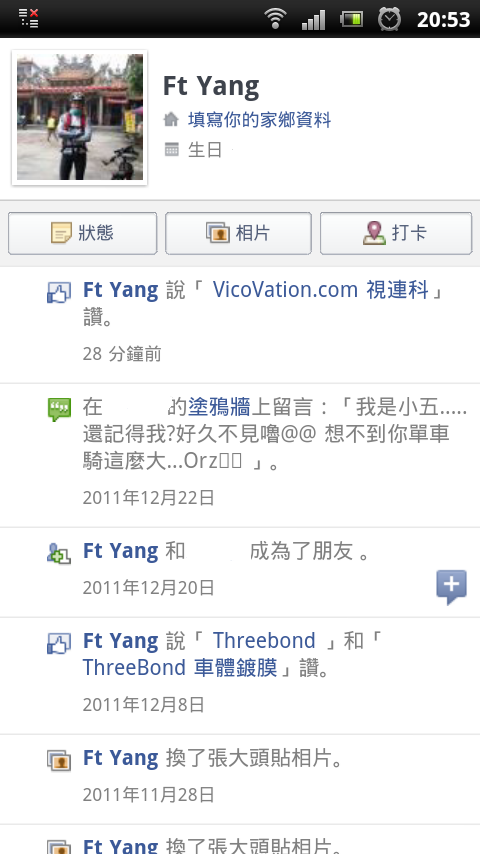Open the ThreeBond 車體鍍膜 page link
Screen dimensions: 480x854
point(180,667)
